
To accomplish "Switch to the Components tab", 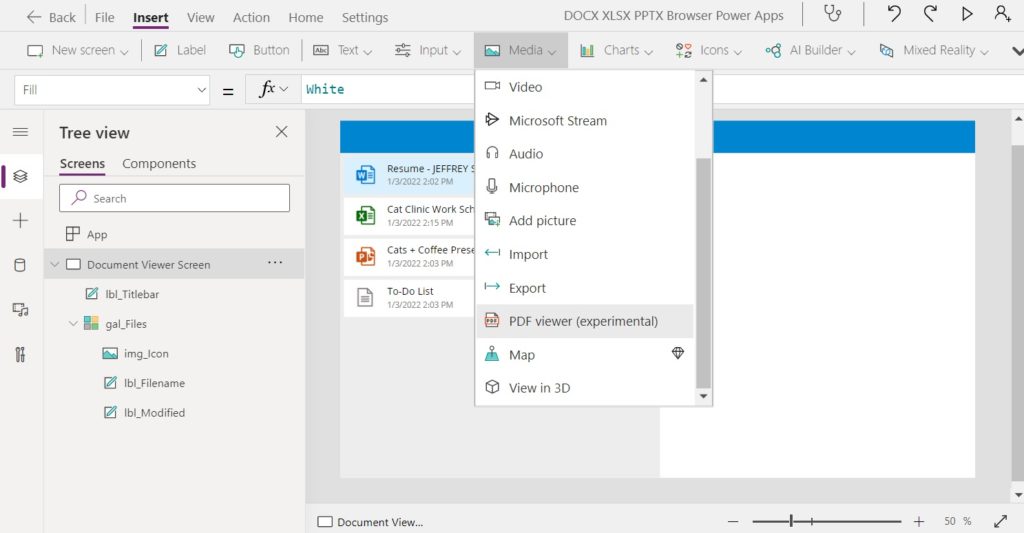I will coord(159,164).
